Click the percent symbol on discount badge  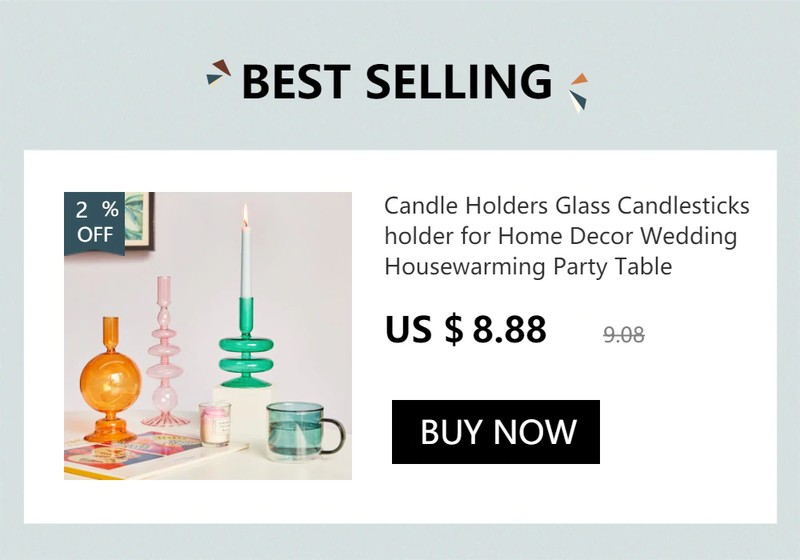pos(110,209)
